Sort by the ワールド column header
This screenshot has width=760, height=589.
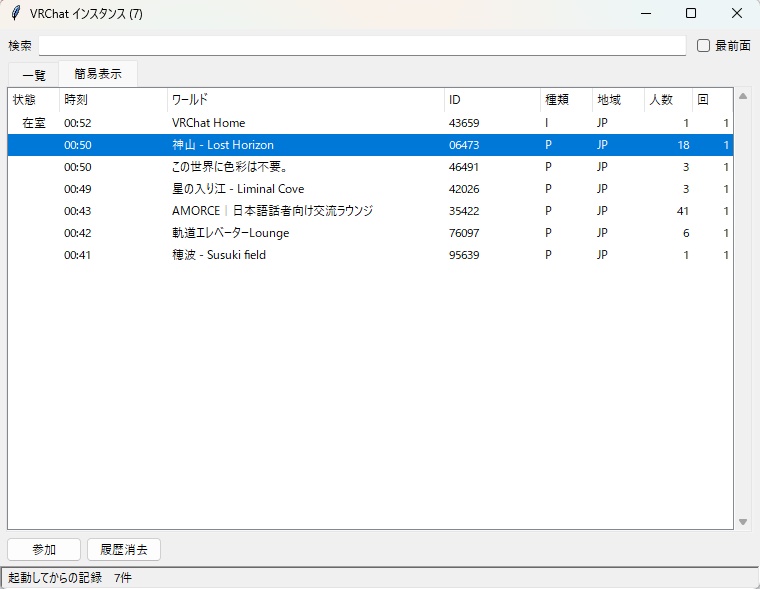click(305, 100)
